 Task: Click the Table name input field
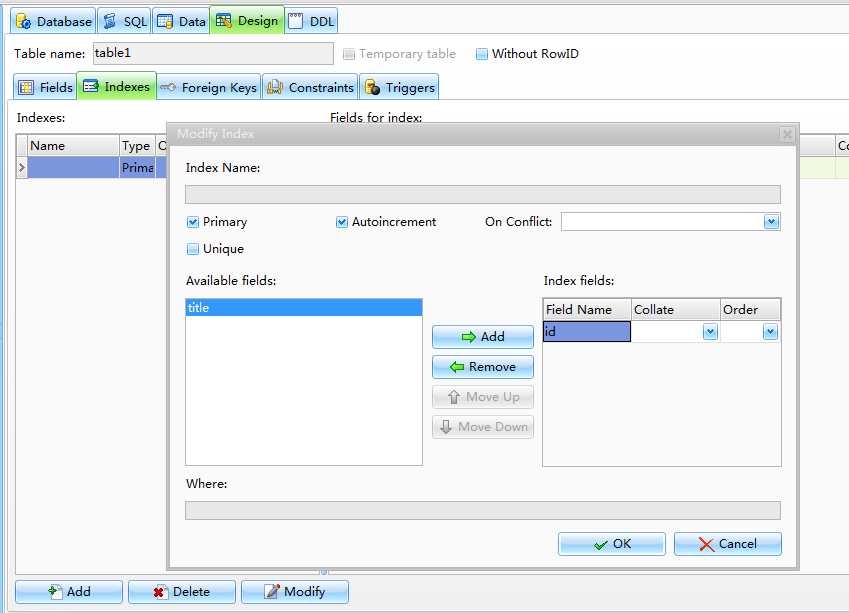point(213,54)
